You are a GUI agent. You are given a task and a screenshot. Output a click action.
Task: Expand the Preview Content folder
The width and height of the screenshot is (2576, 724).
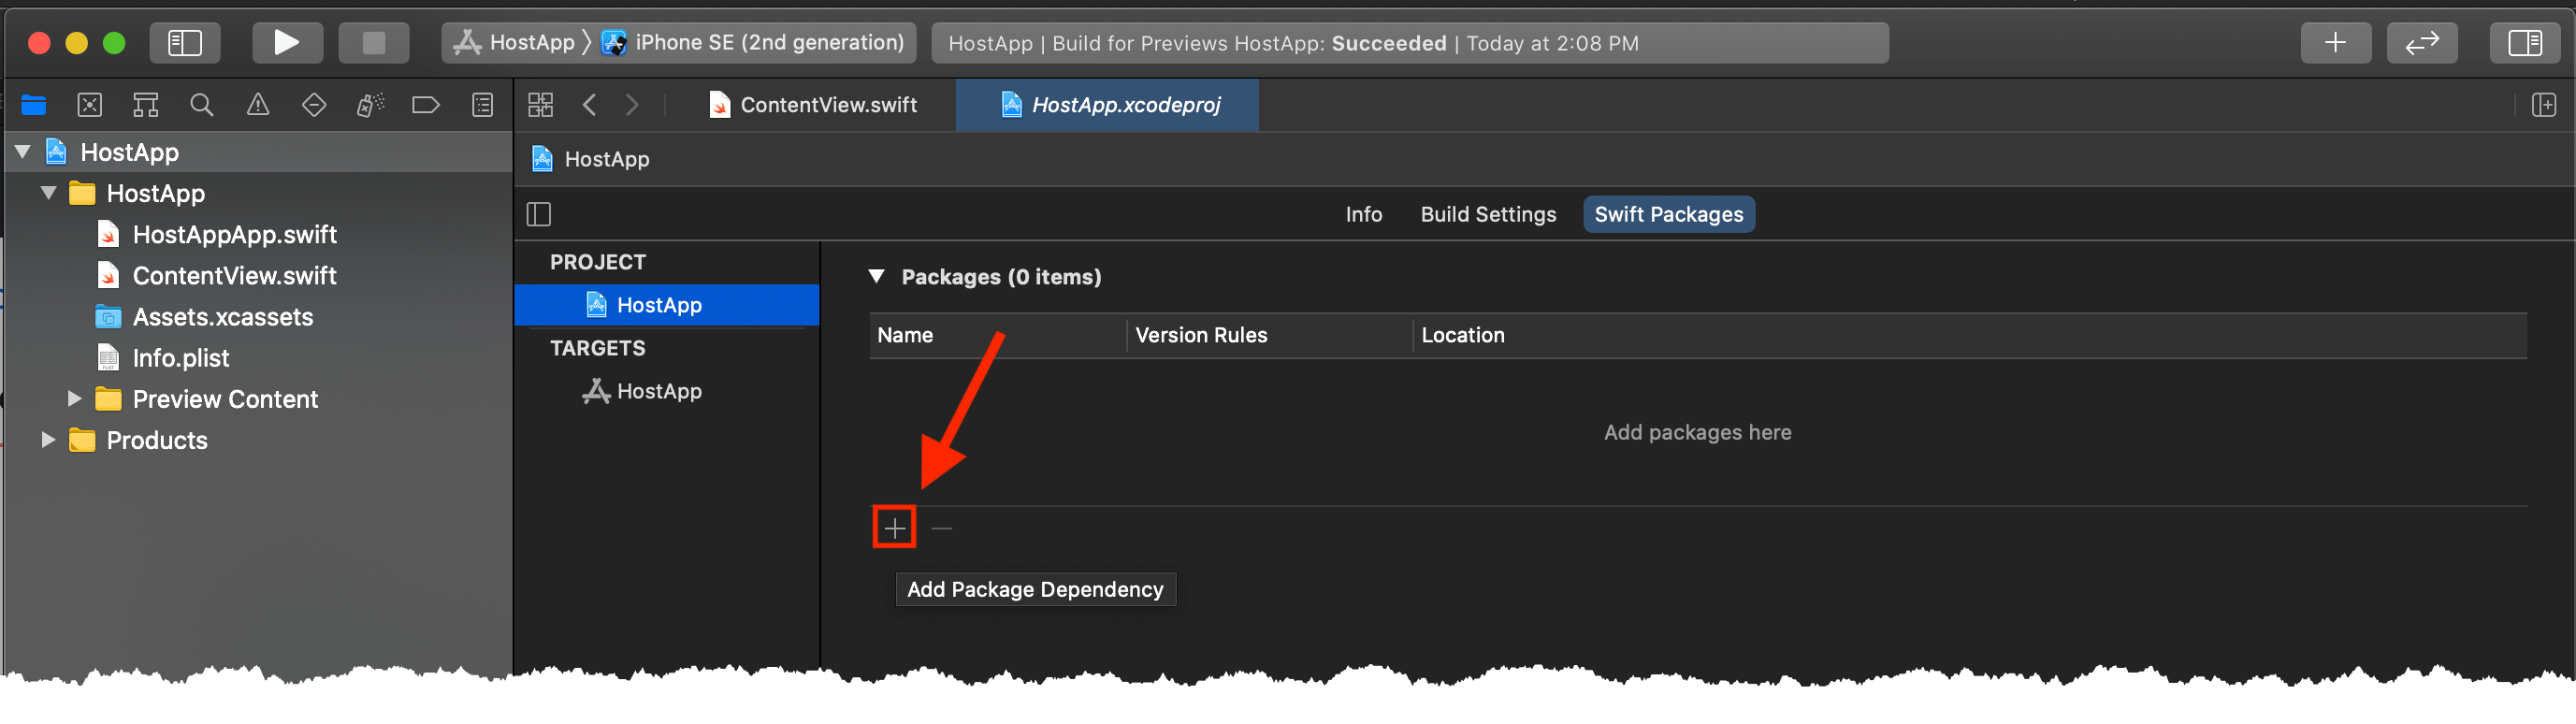[x=74, y=399]
